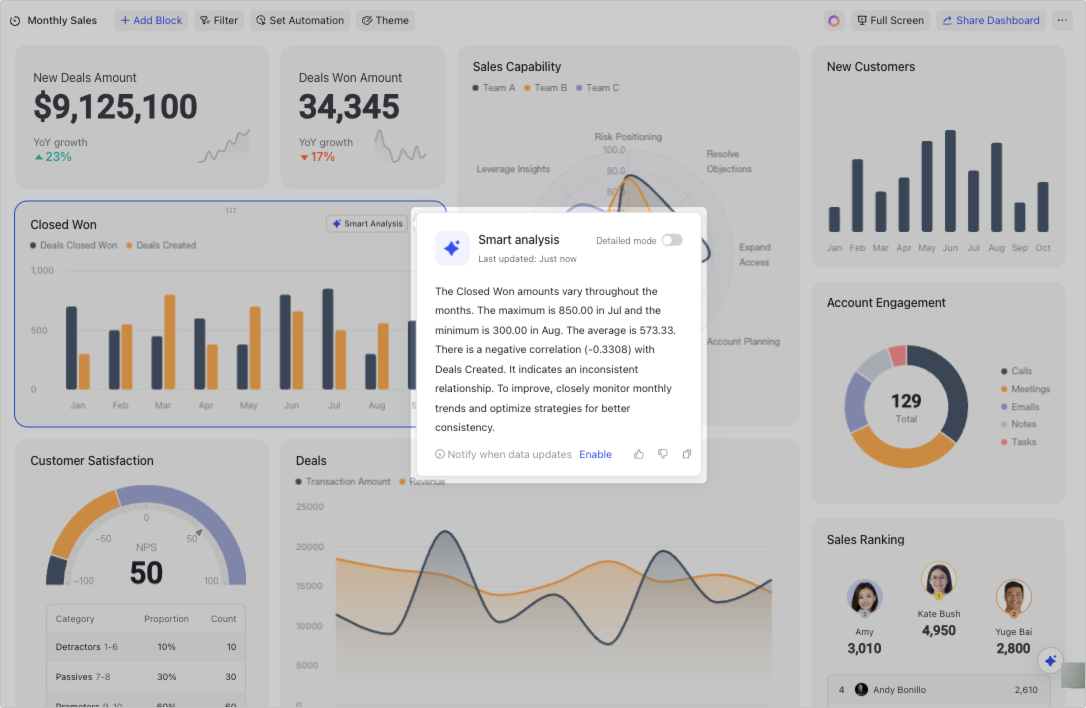The width and height of the screenshot is (1086, 708).
Task: Click the Smart Analysis floating sparkle icon near Sales Ranking
Action: click(1050, 660)
